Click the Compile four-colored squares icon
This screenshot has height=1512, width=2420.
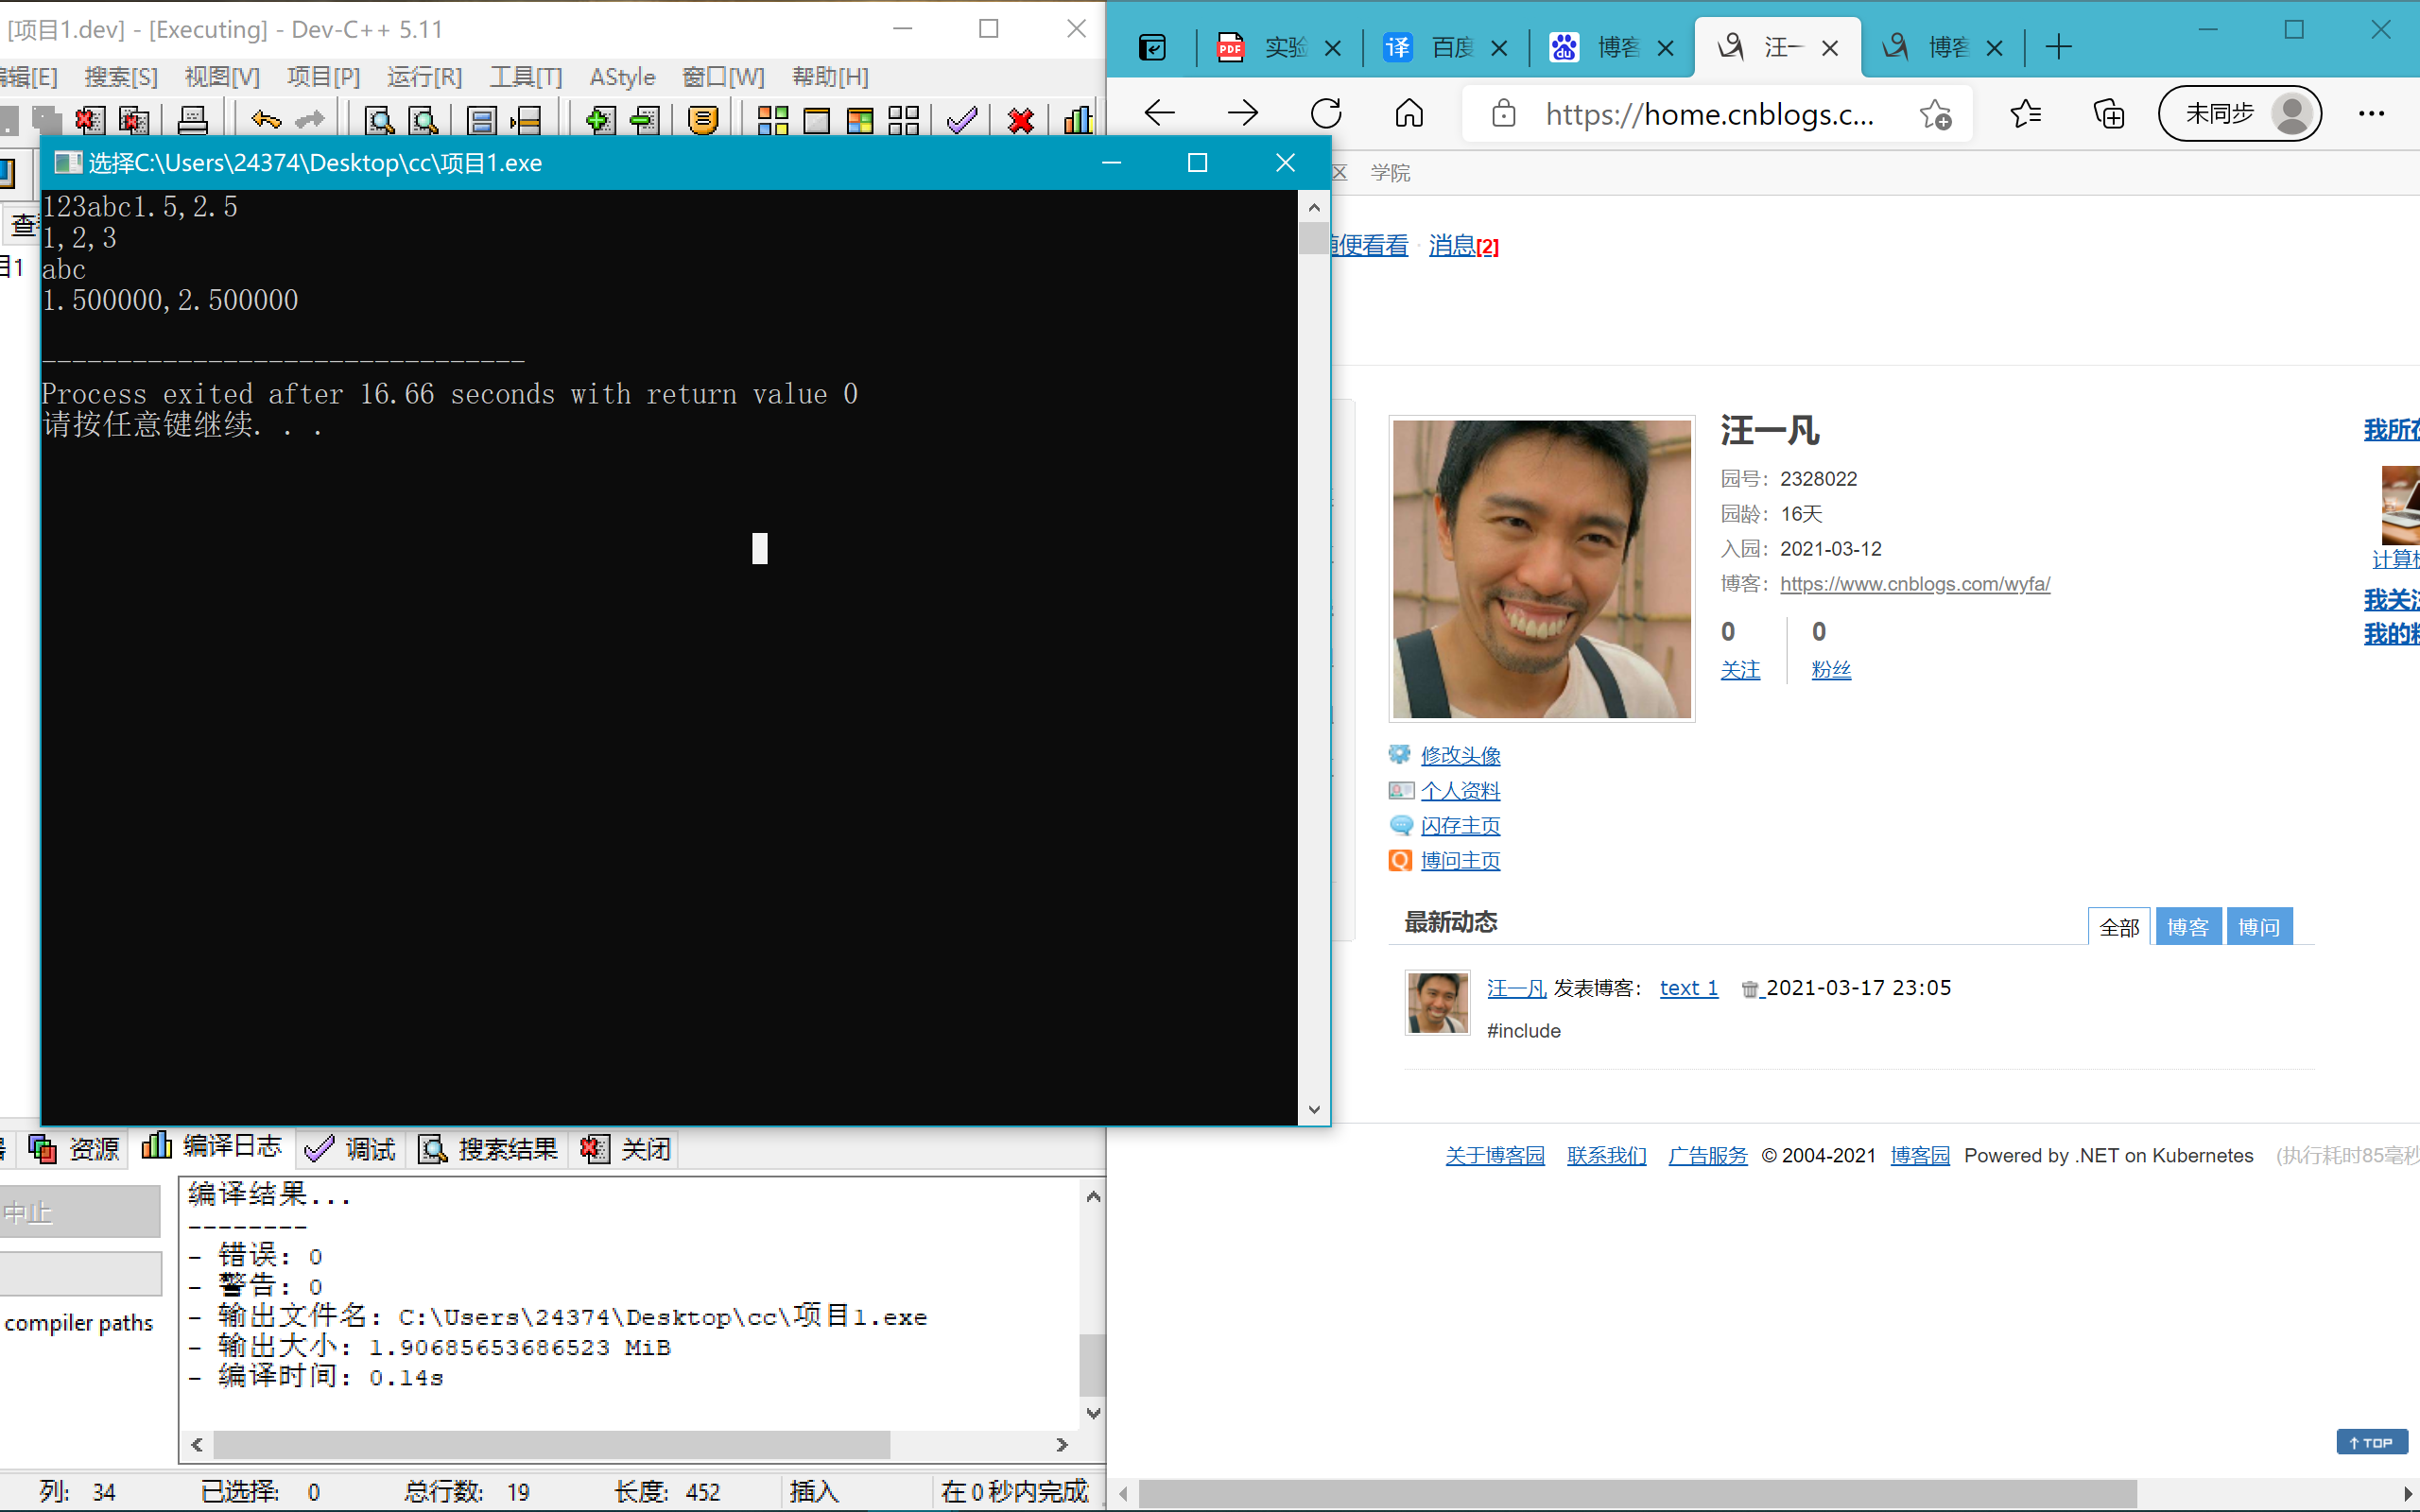[x=772, y=120]
